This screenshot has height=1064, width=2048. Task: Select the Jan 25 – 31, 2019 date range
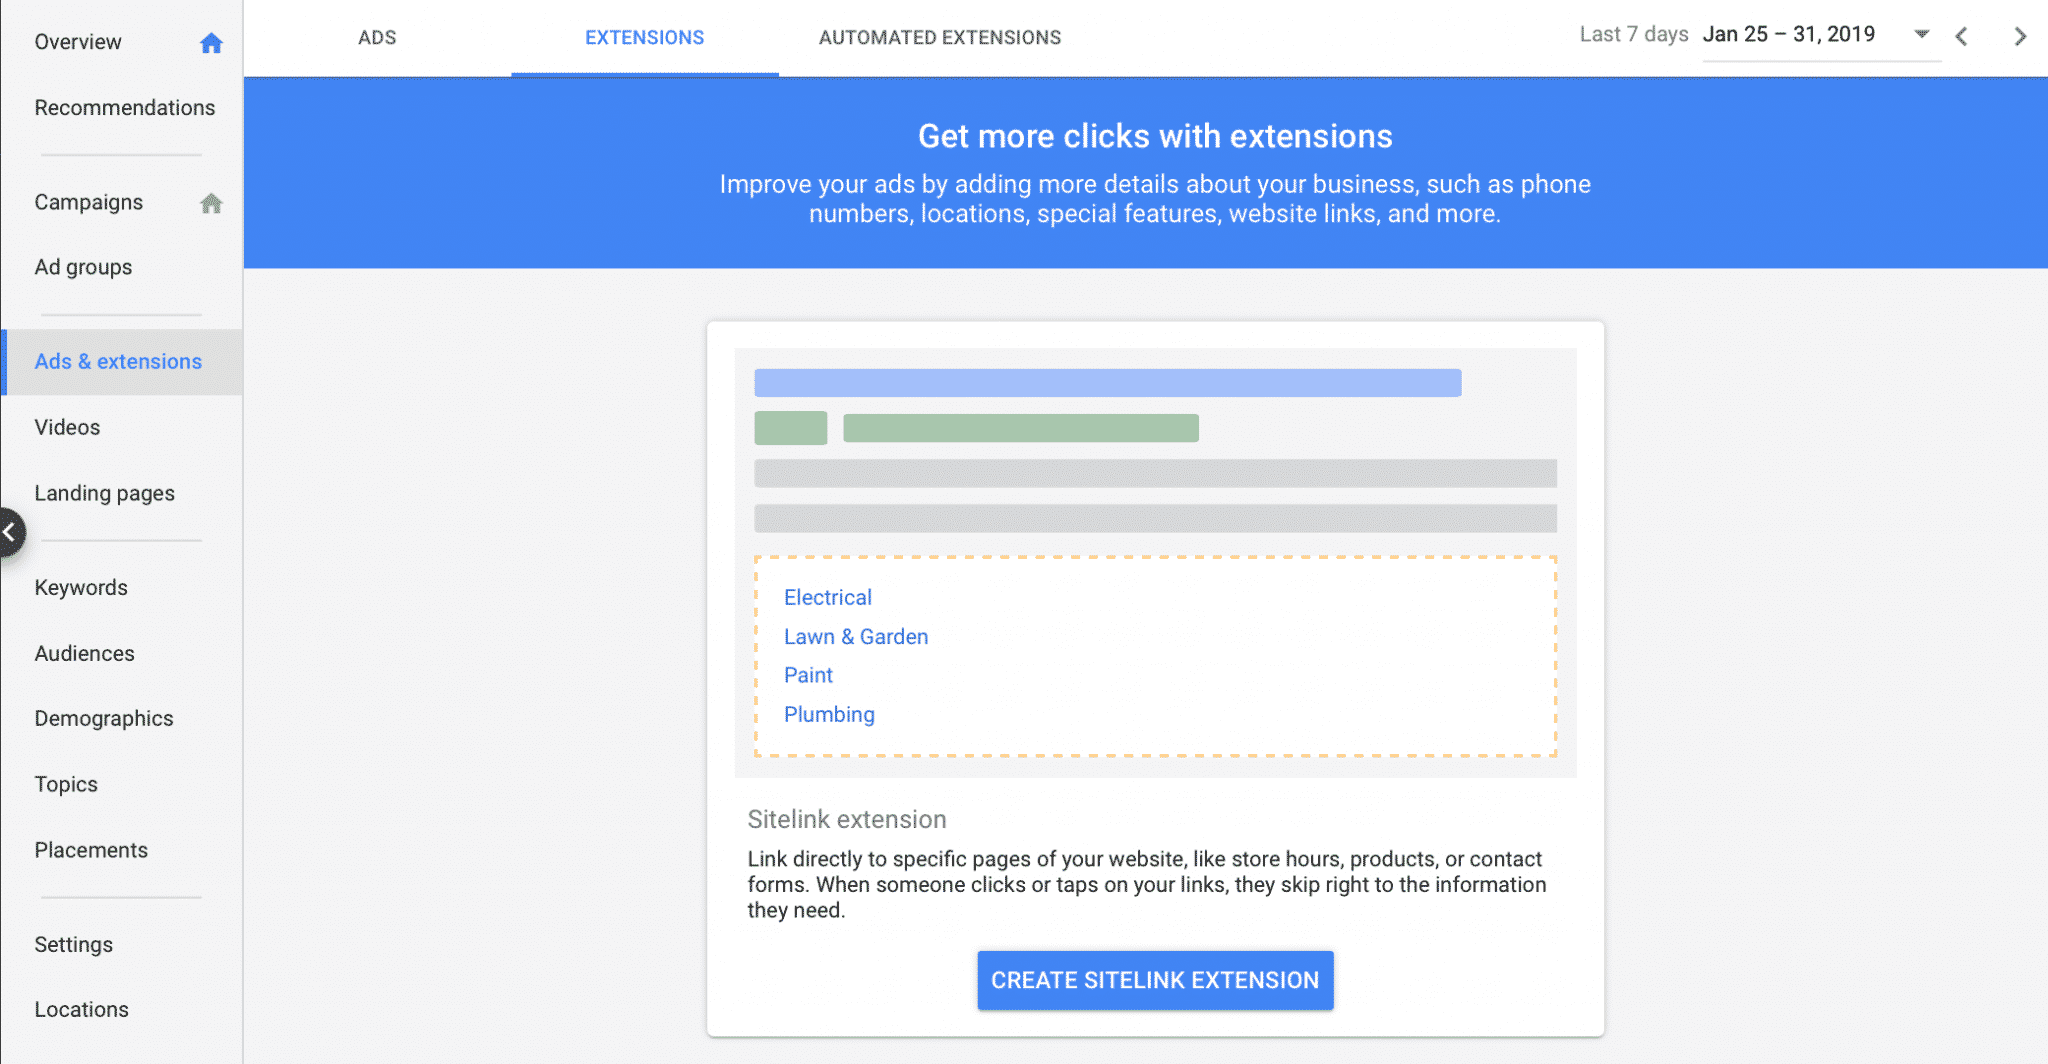pyautogui.click(x=1789, y=34)
